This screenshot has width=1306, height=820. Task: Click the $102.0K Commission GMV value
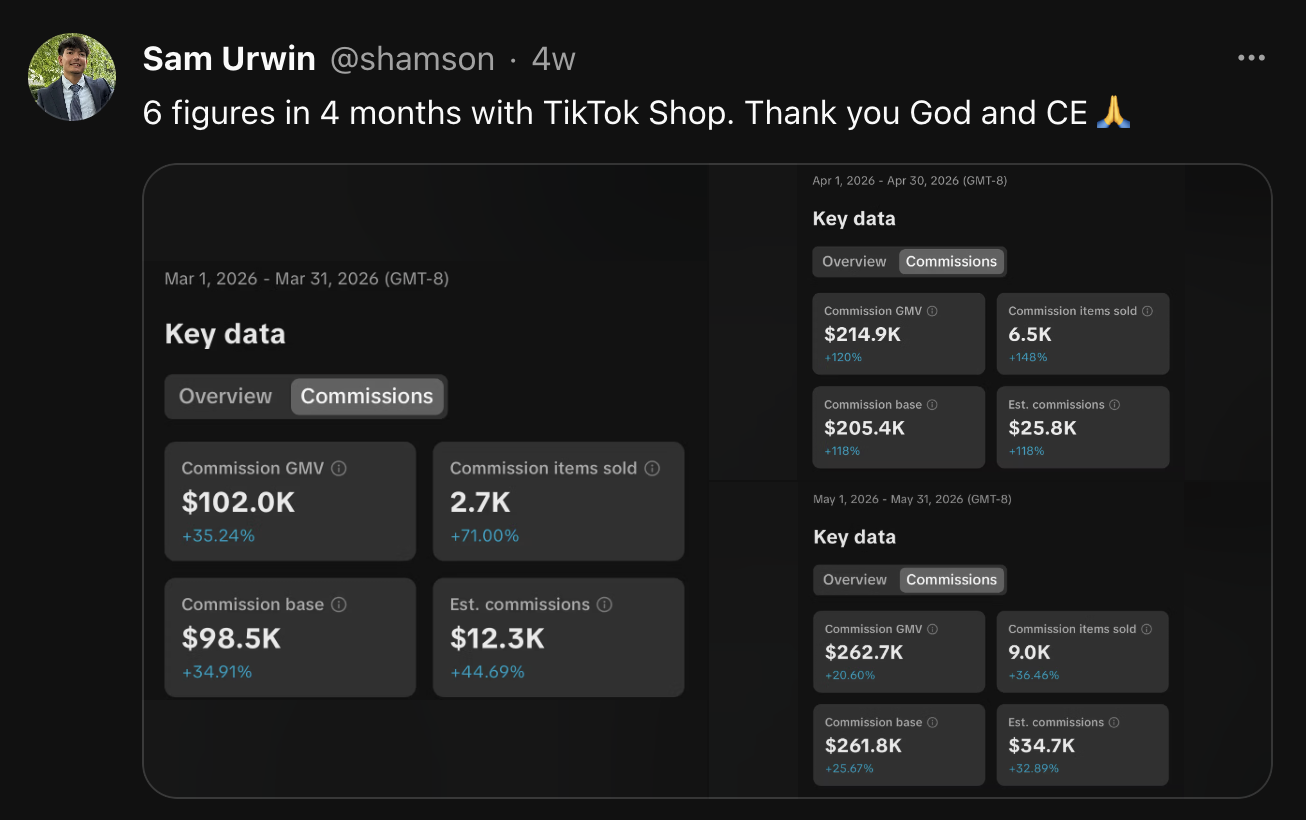point(238,502)
